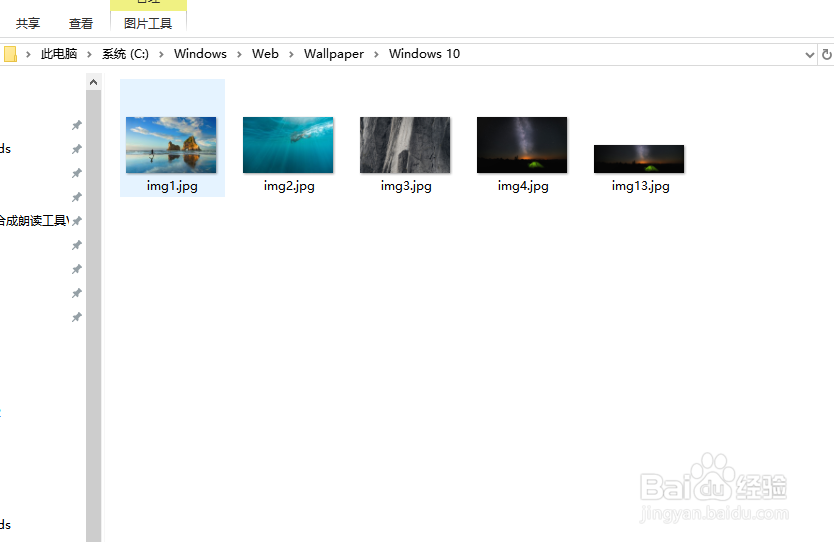Select the img4.jpg night sky thumbnail
The image size is (834, 542).
(522, 145)
